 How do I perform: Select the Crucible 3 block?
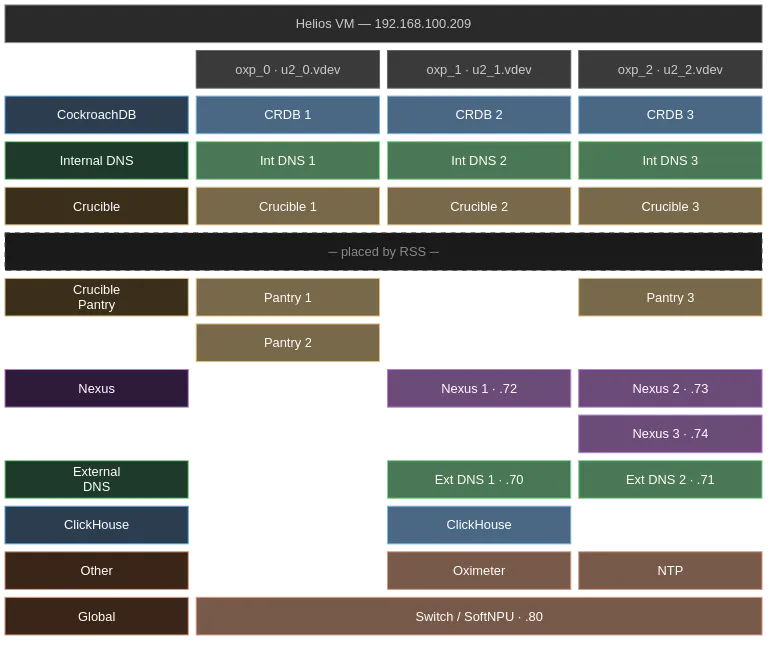tap(670, 207)
